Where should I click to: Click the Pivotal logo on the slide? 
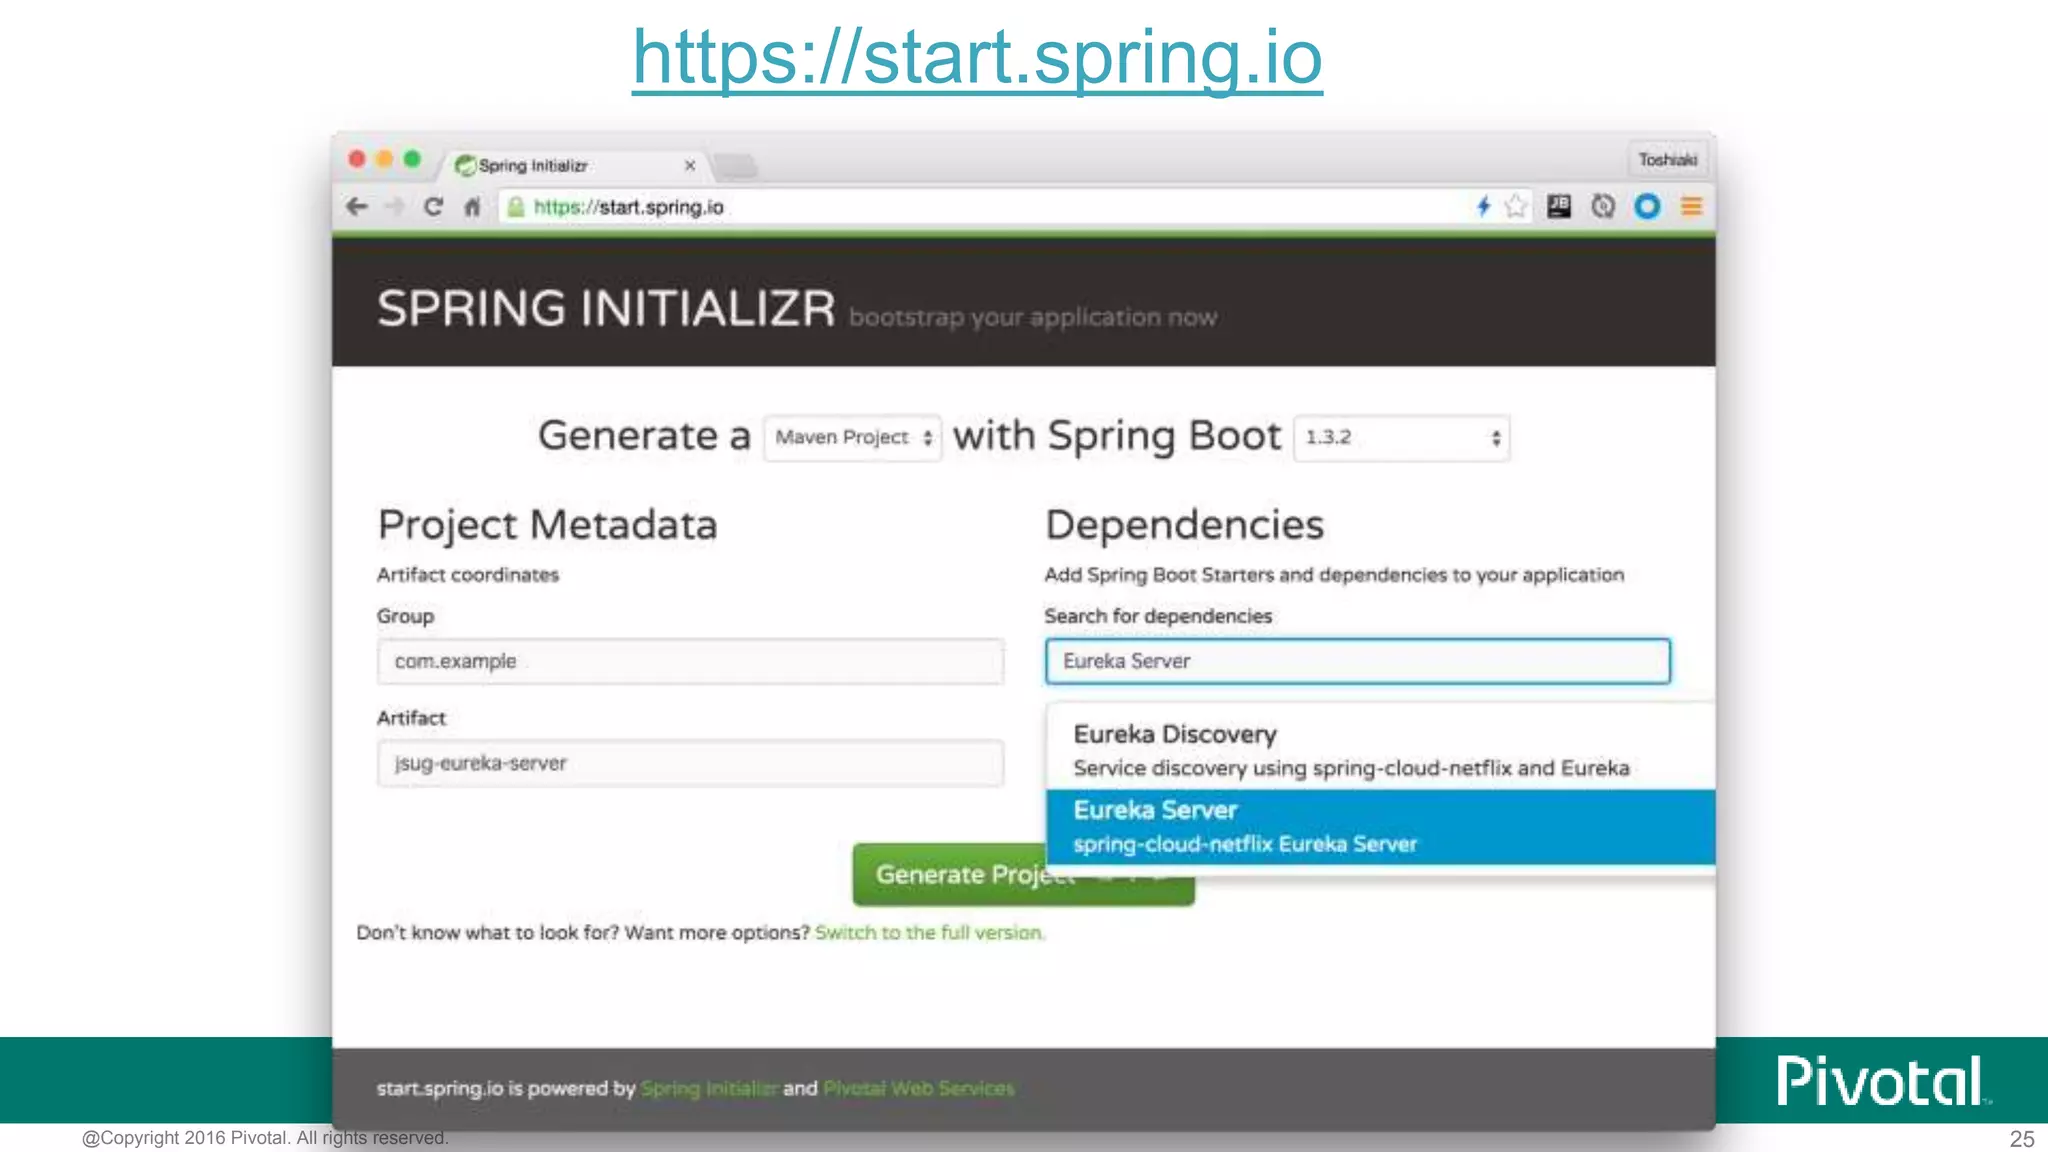[1883, 1080]
